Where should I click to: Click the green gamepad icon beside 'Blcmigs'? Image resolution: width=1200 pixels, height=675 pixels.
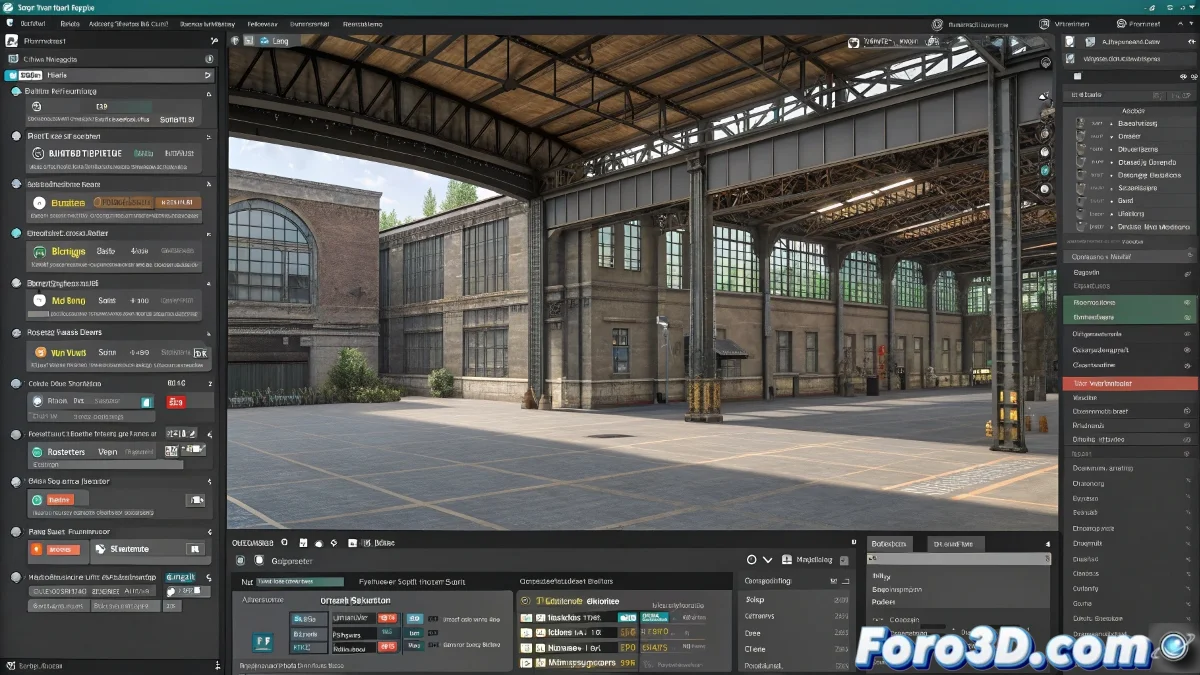pyautogui.click(x=39, y=252)
